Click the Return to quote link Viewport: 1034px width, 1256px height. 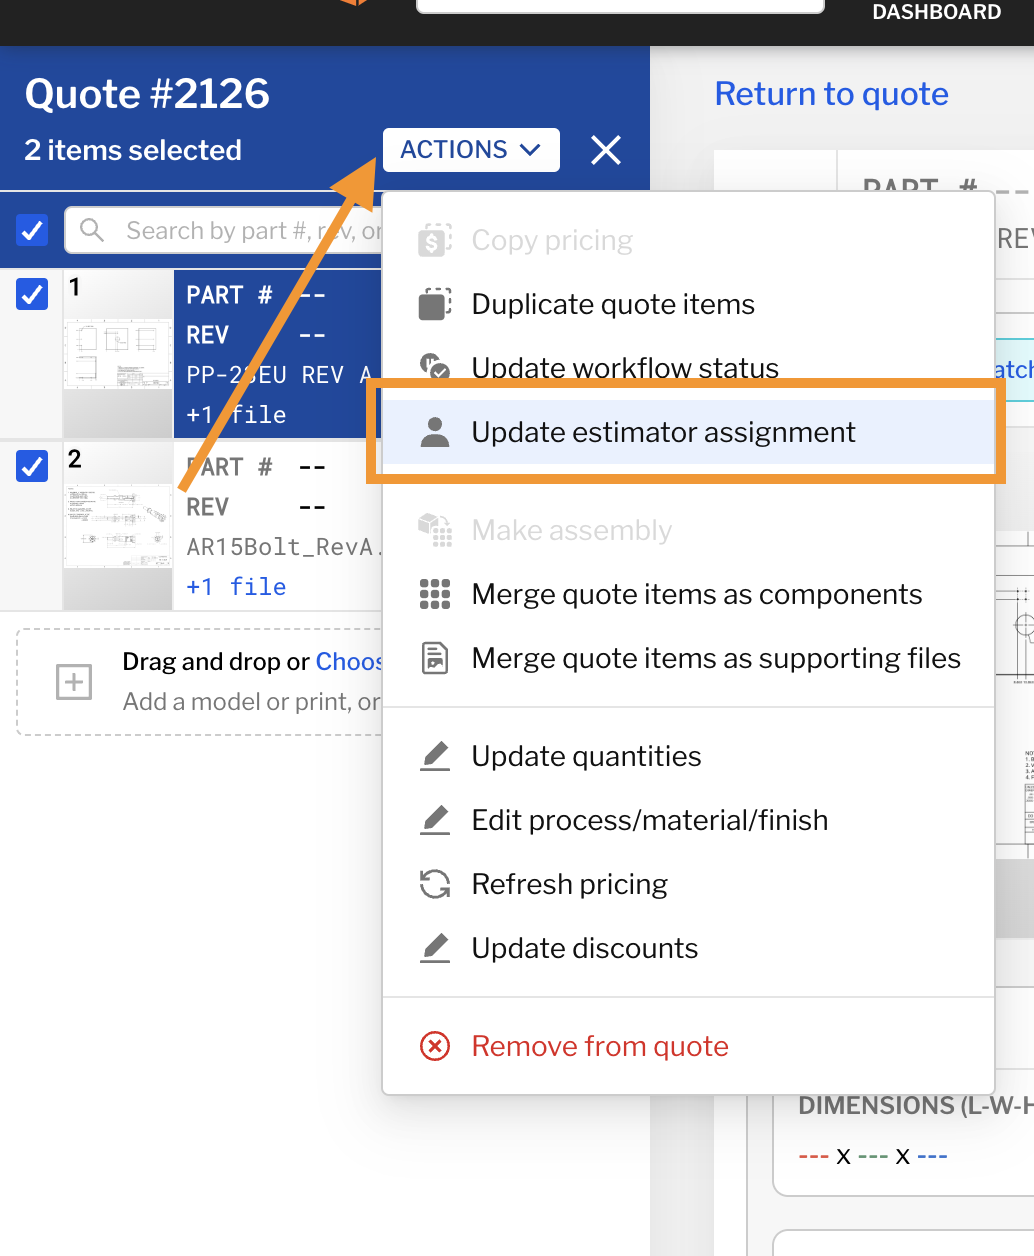[x=832, y=94]
